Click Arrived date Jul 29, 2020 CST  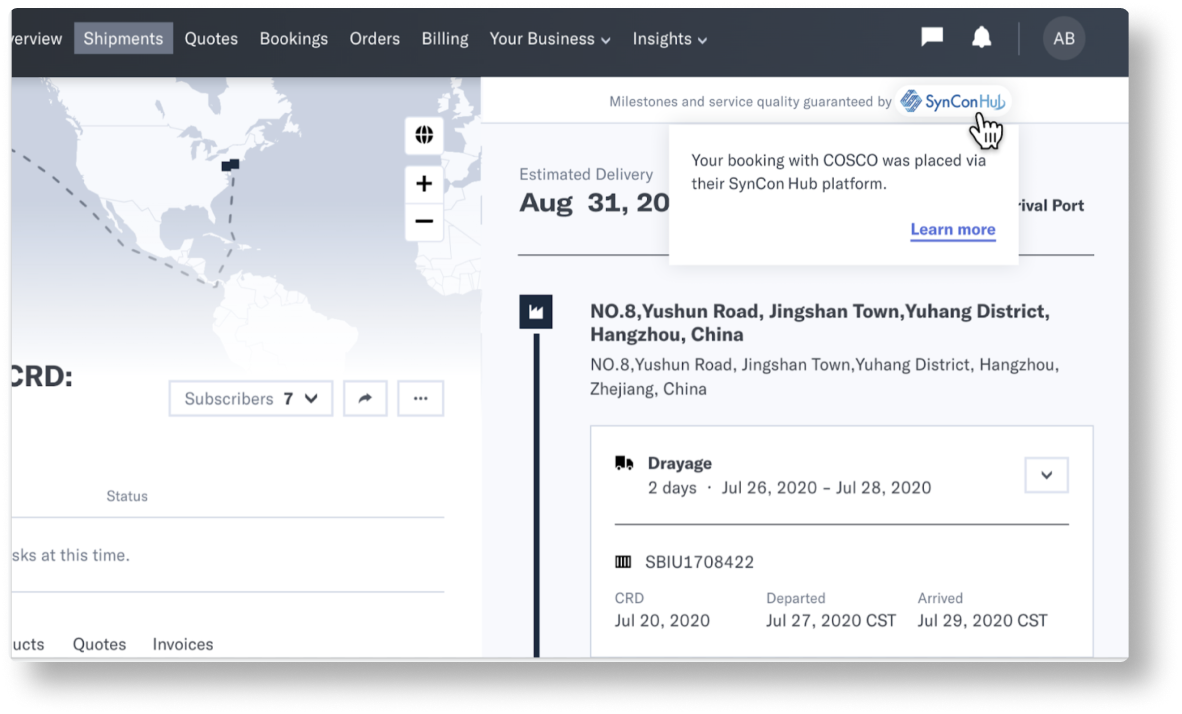click(x=982, y=621)
